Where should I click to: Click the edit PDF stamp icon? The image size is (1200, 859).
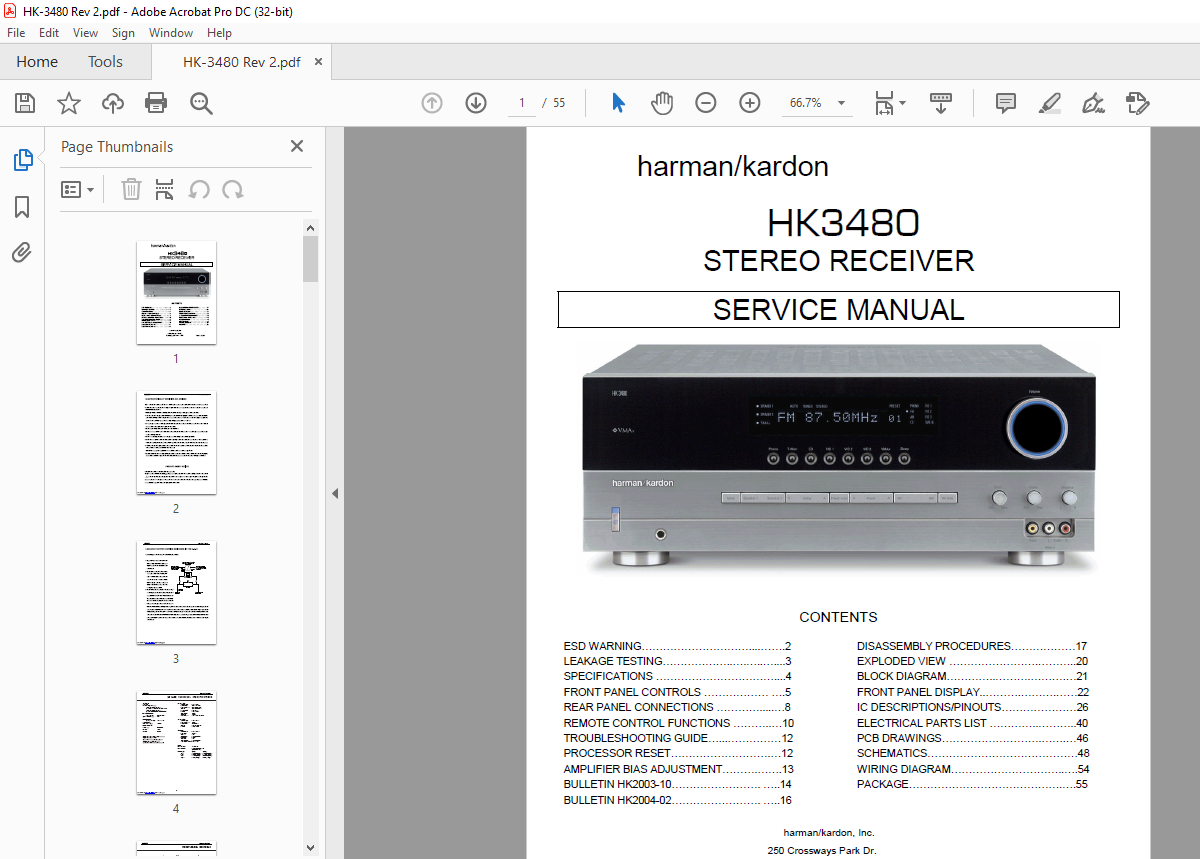(x=1137, y=103)
